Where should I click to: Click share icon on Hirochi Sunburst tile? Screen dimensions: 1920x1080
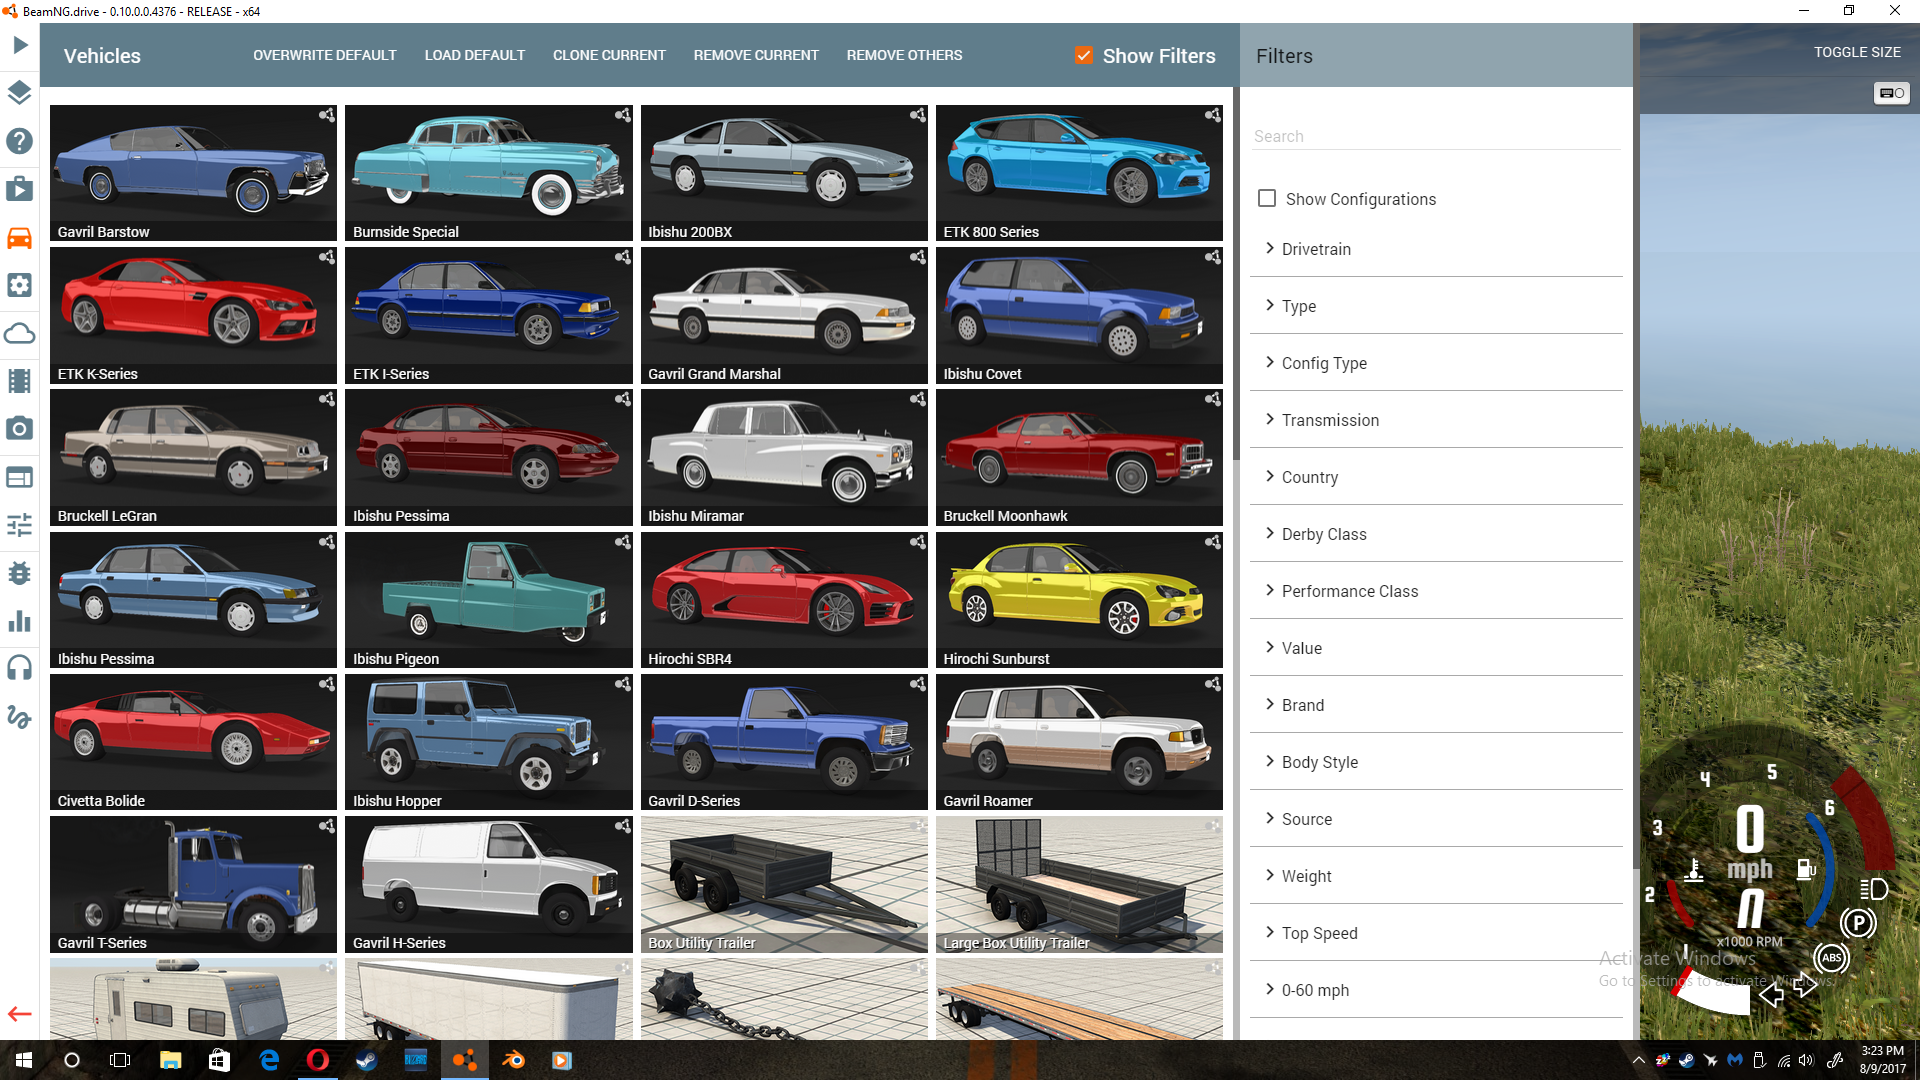click(x=1213, y=542)
